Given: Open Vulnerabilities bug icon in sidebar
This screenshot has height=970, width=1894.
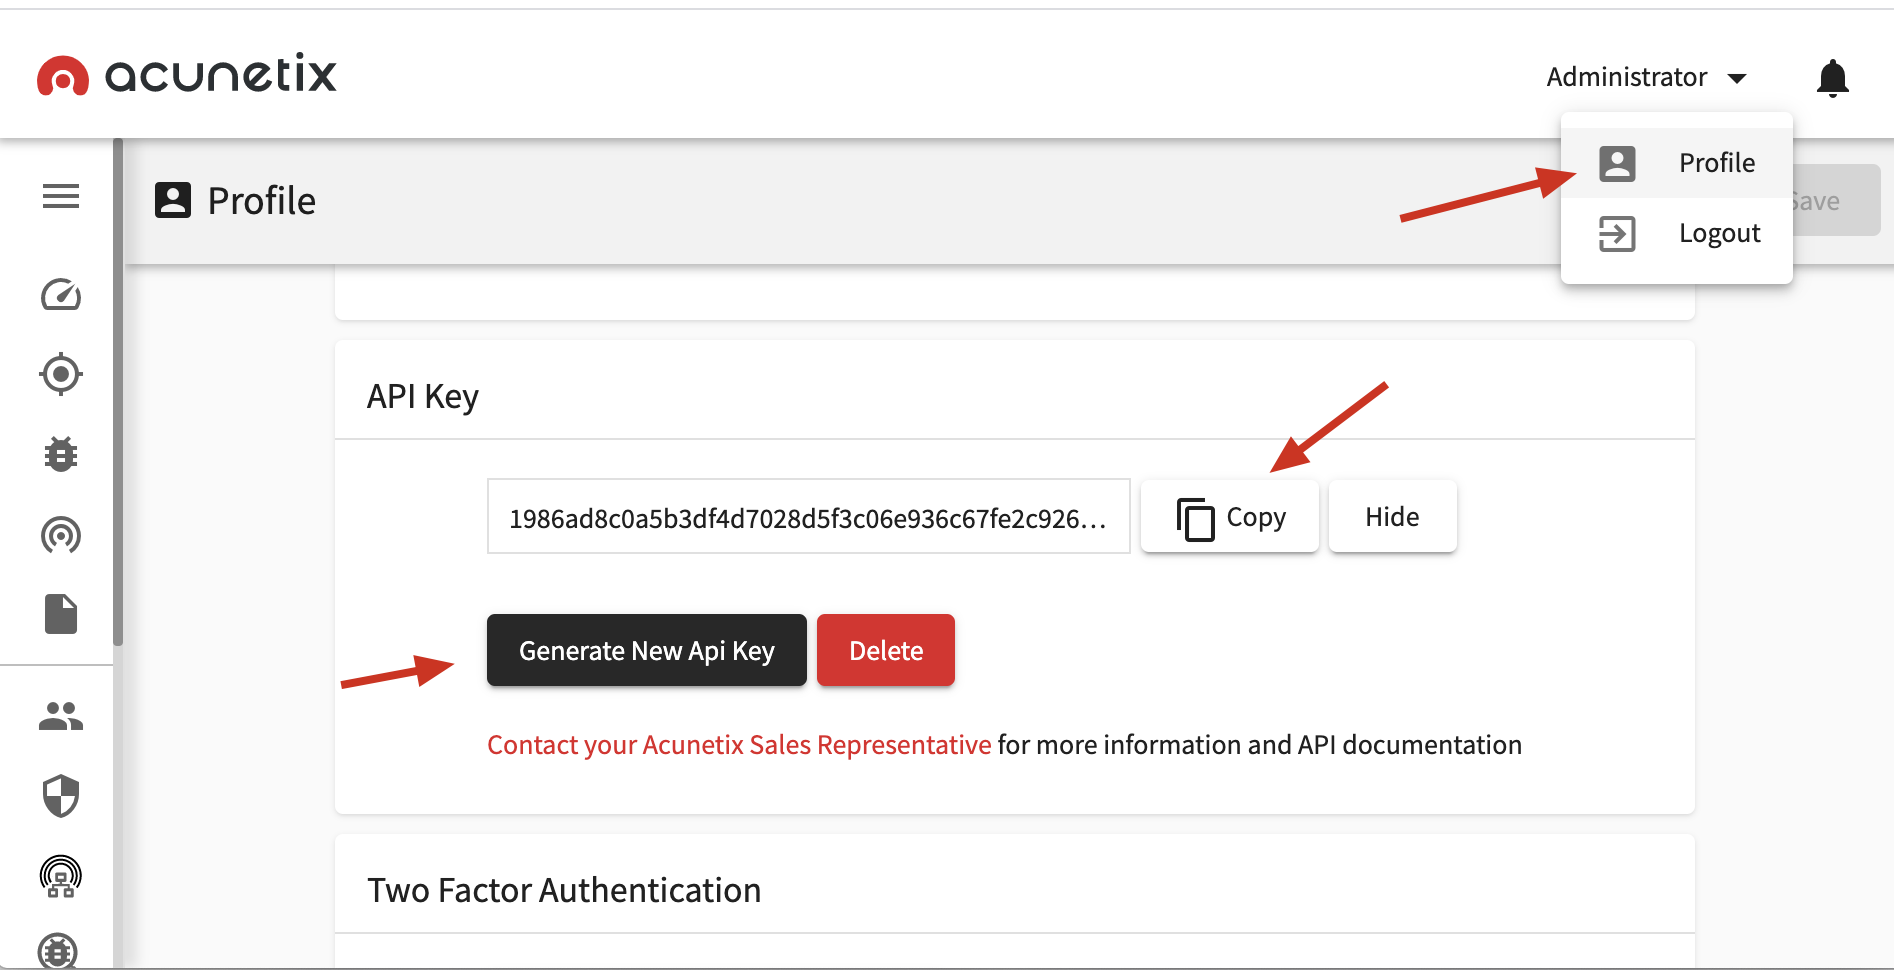Looking at the screenshot, I should tap(61, 454).
